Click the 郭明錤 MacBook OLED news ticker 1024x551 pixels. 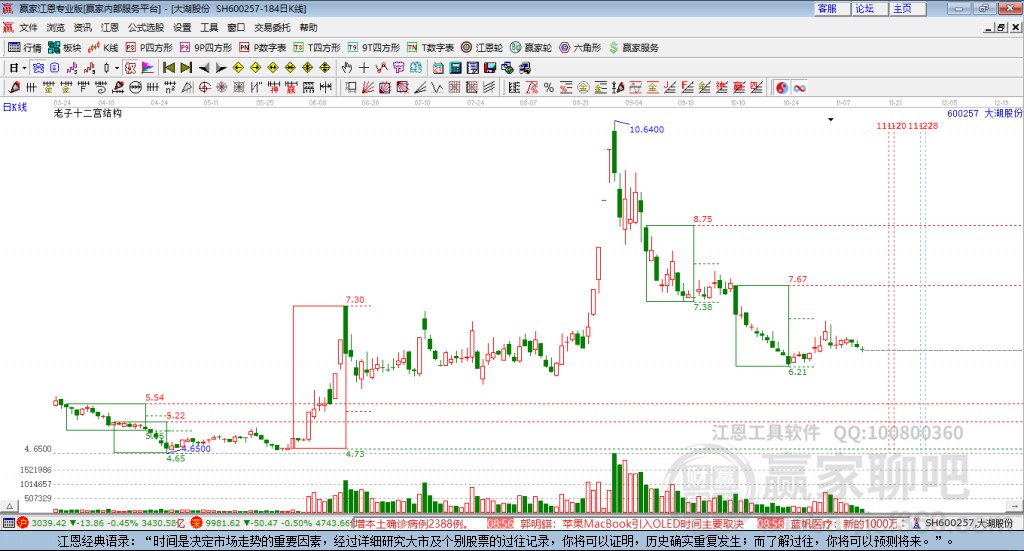click(632, 524)
